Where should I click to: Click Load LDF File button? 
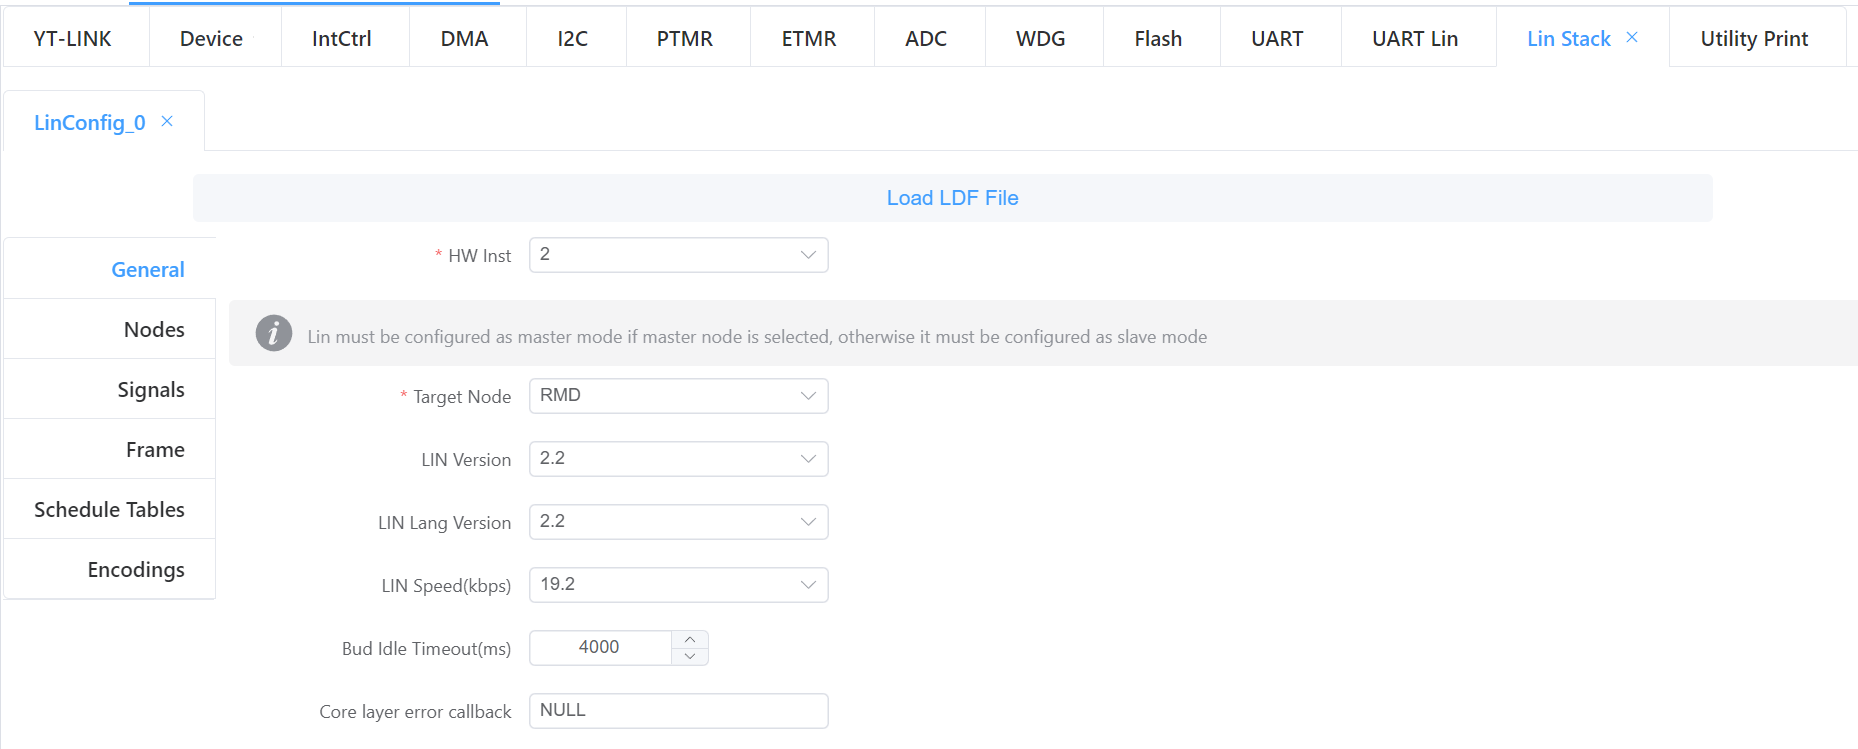click(952, 198)
